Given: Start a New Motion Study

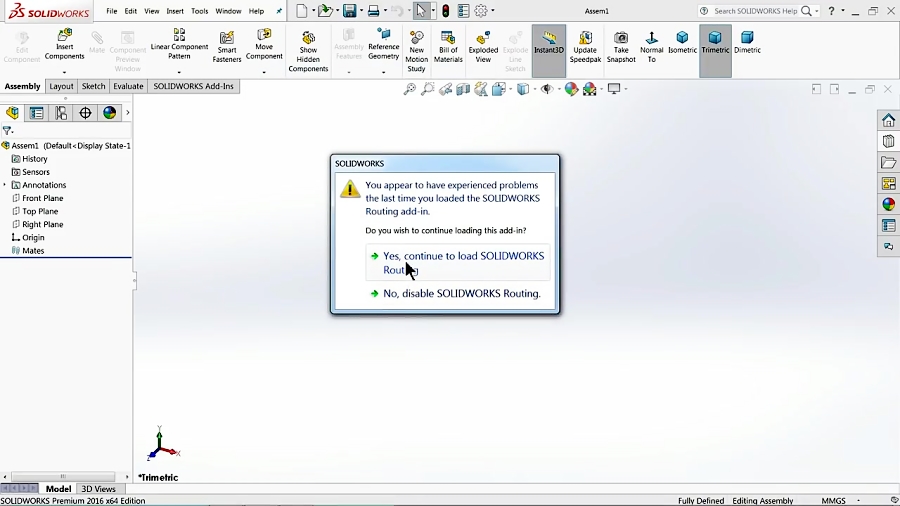Looking at the screenshot, I should (x=416, y=51).
